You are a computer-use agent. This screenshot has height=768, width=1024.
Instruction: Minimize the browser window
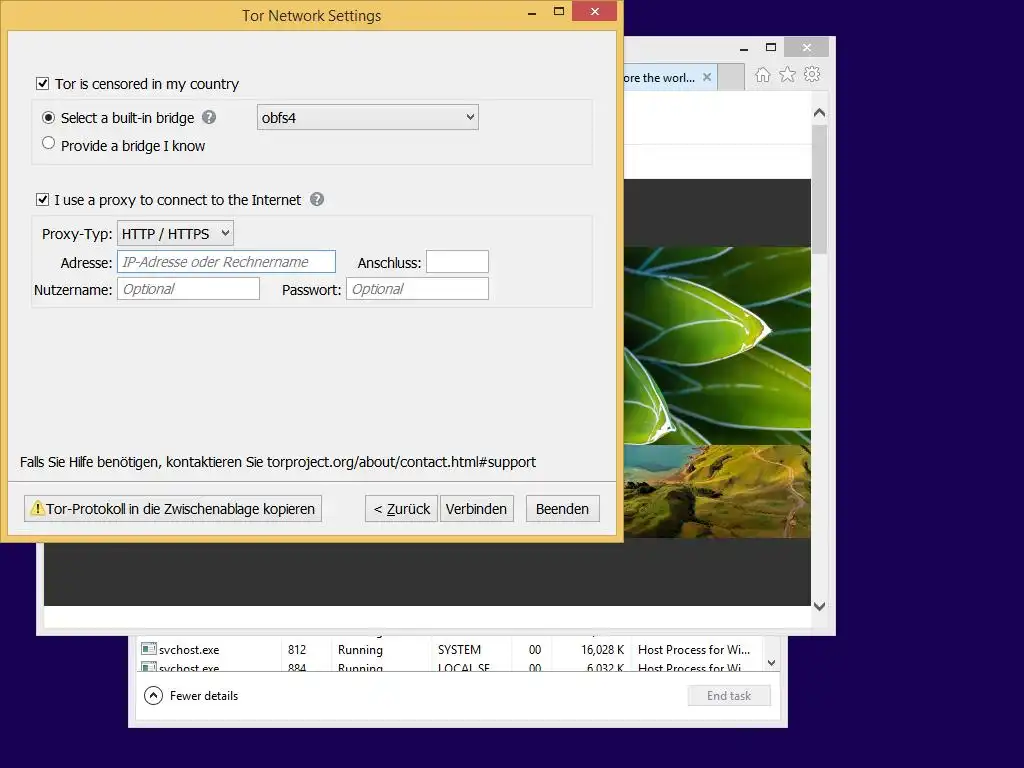pyautogui.click(x=744, y=48)
